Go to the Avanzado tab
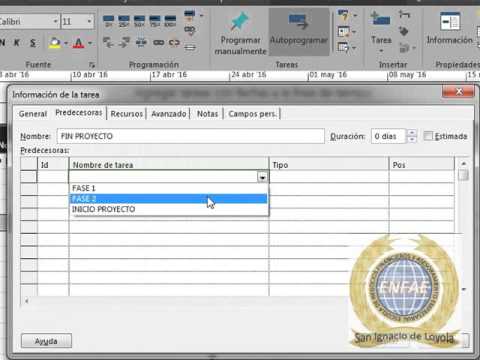This screenshot has height=360, width=480. [x=169, y=114]
